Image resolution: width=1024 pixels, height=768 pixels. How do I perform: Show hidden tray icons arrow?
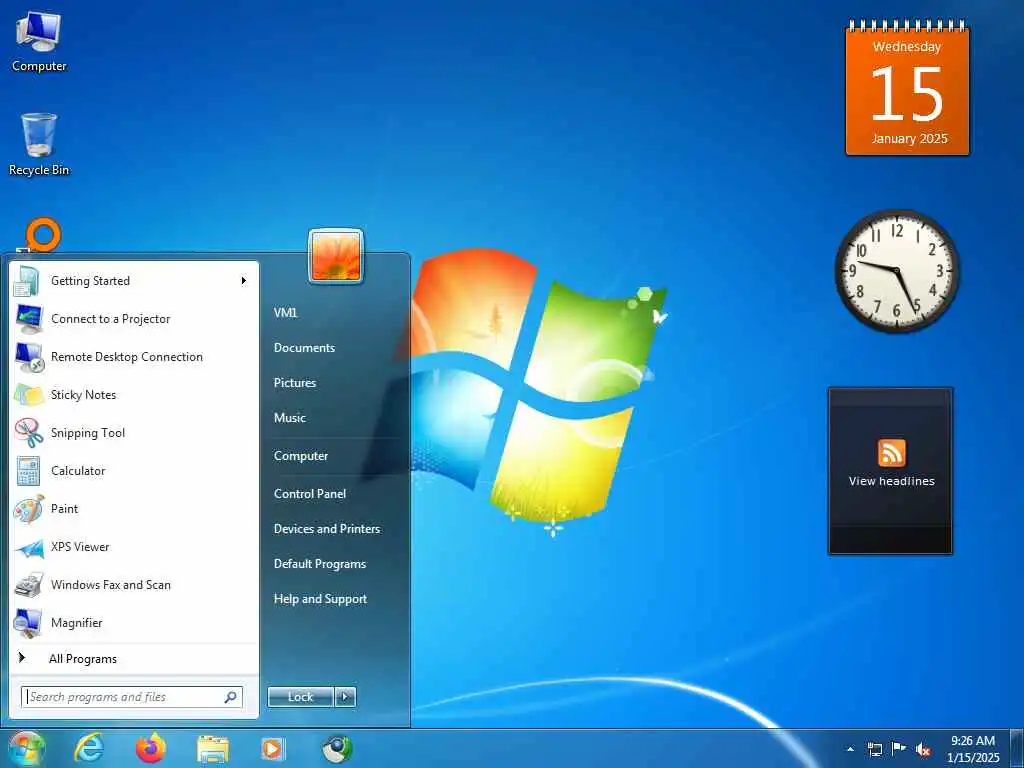coord(850,749)
